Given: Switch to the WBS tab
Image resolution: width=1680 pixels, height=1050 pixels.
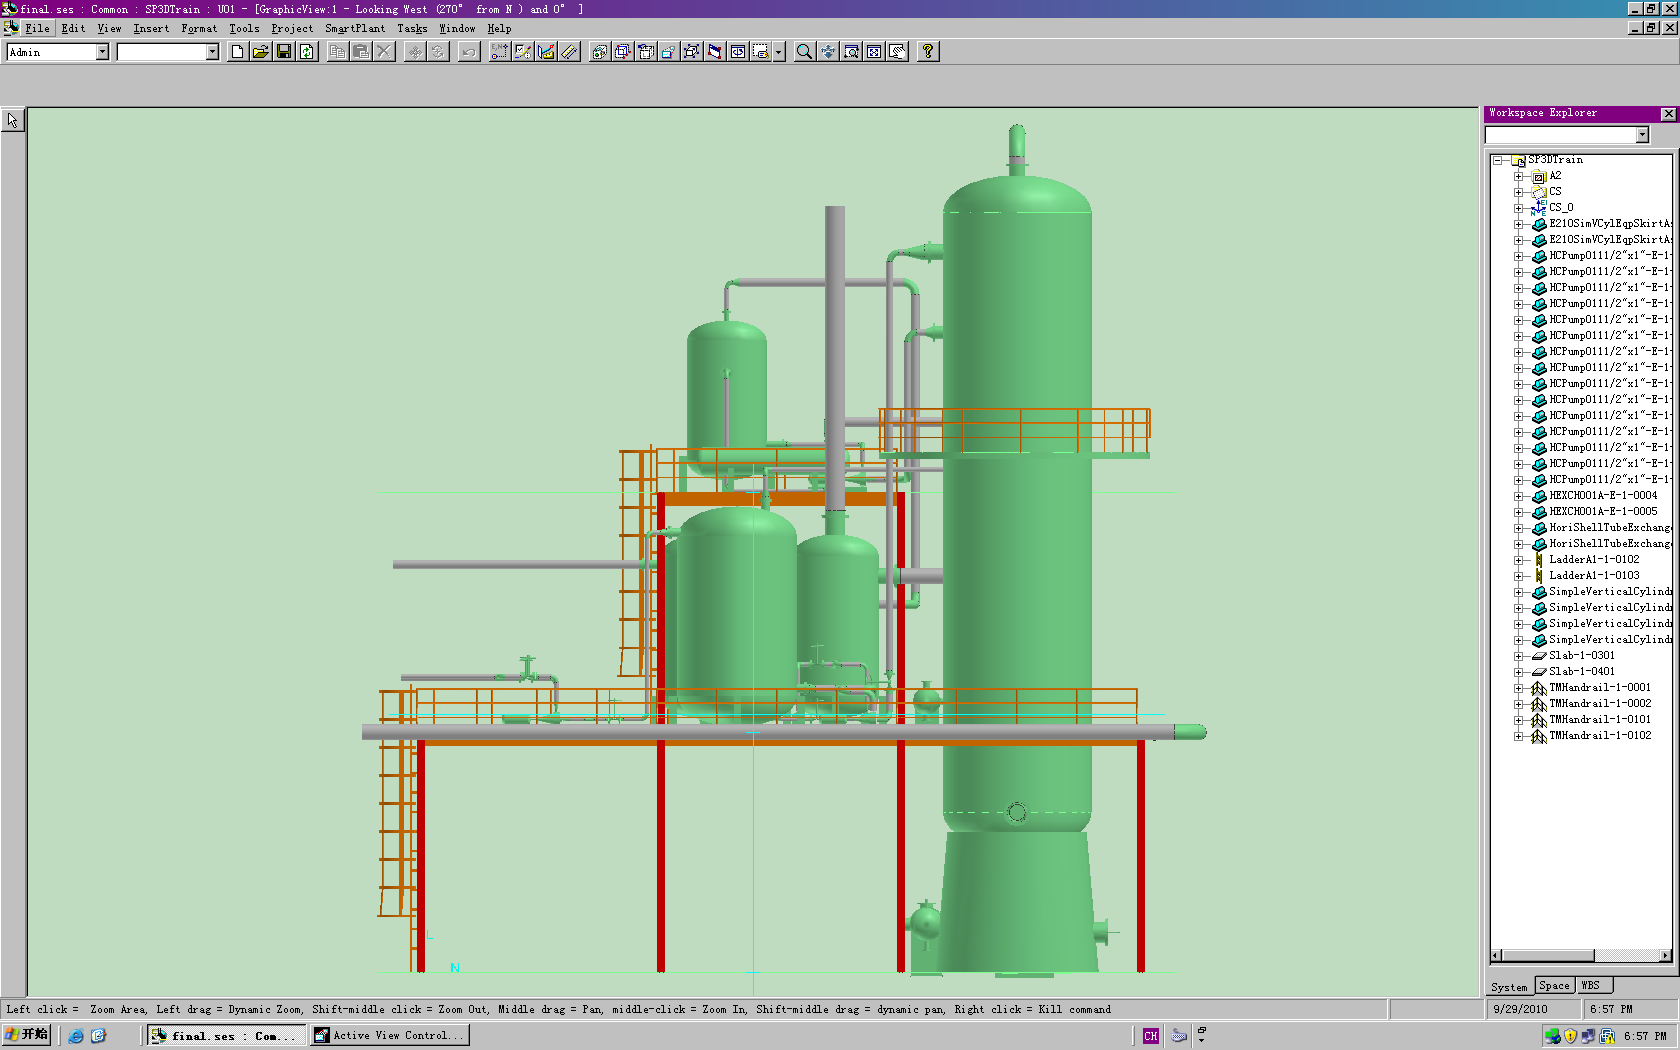Looking at the screenshot, I should (x=1590, y=986).
